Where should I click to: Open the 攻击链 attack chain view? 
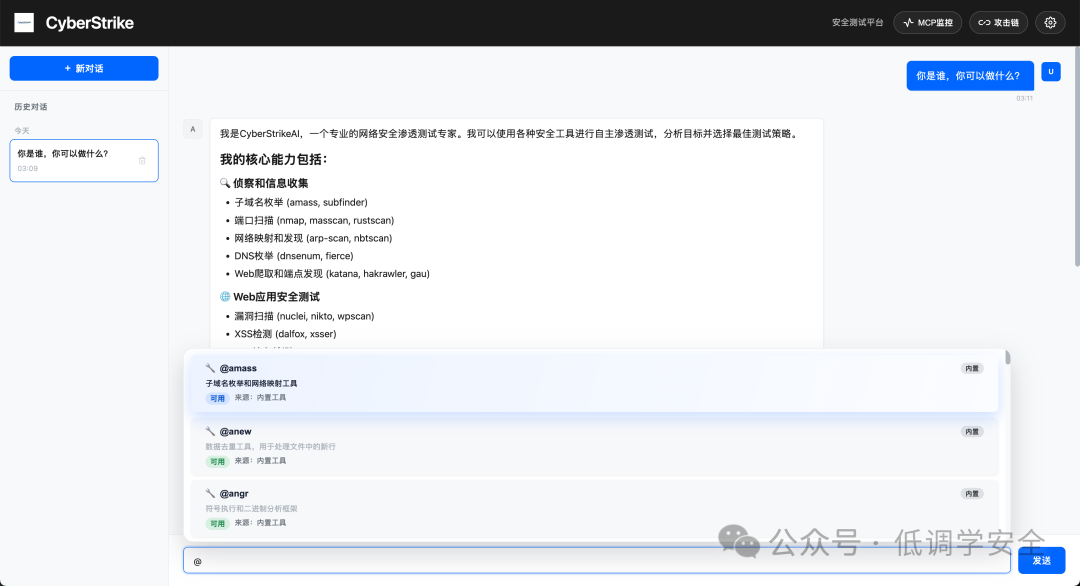999,23
